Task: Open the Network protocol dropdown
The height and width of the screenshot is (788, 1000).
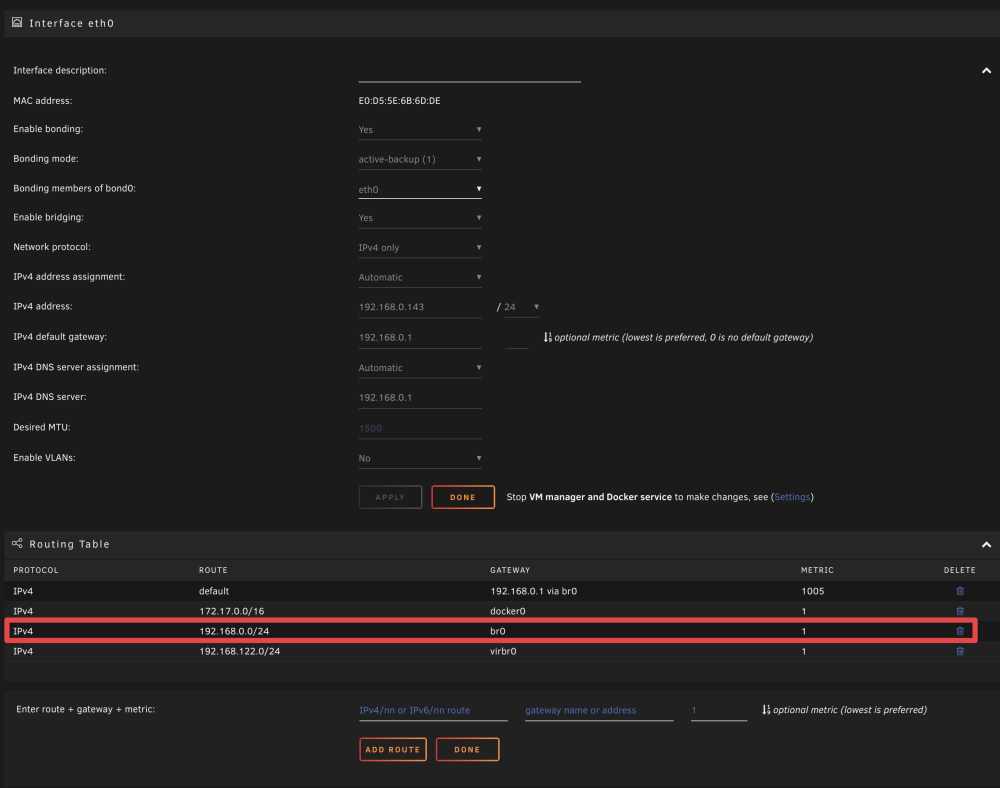Action: [420, 247]
